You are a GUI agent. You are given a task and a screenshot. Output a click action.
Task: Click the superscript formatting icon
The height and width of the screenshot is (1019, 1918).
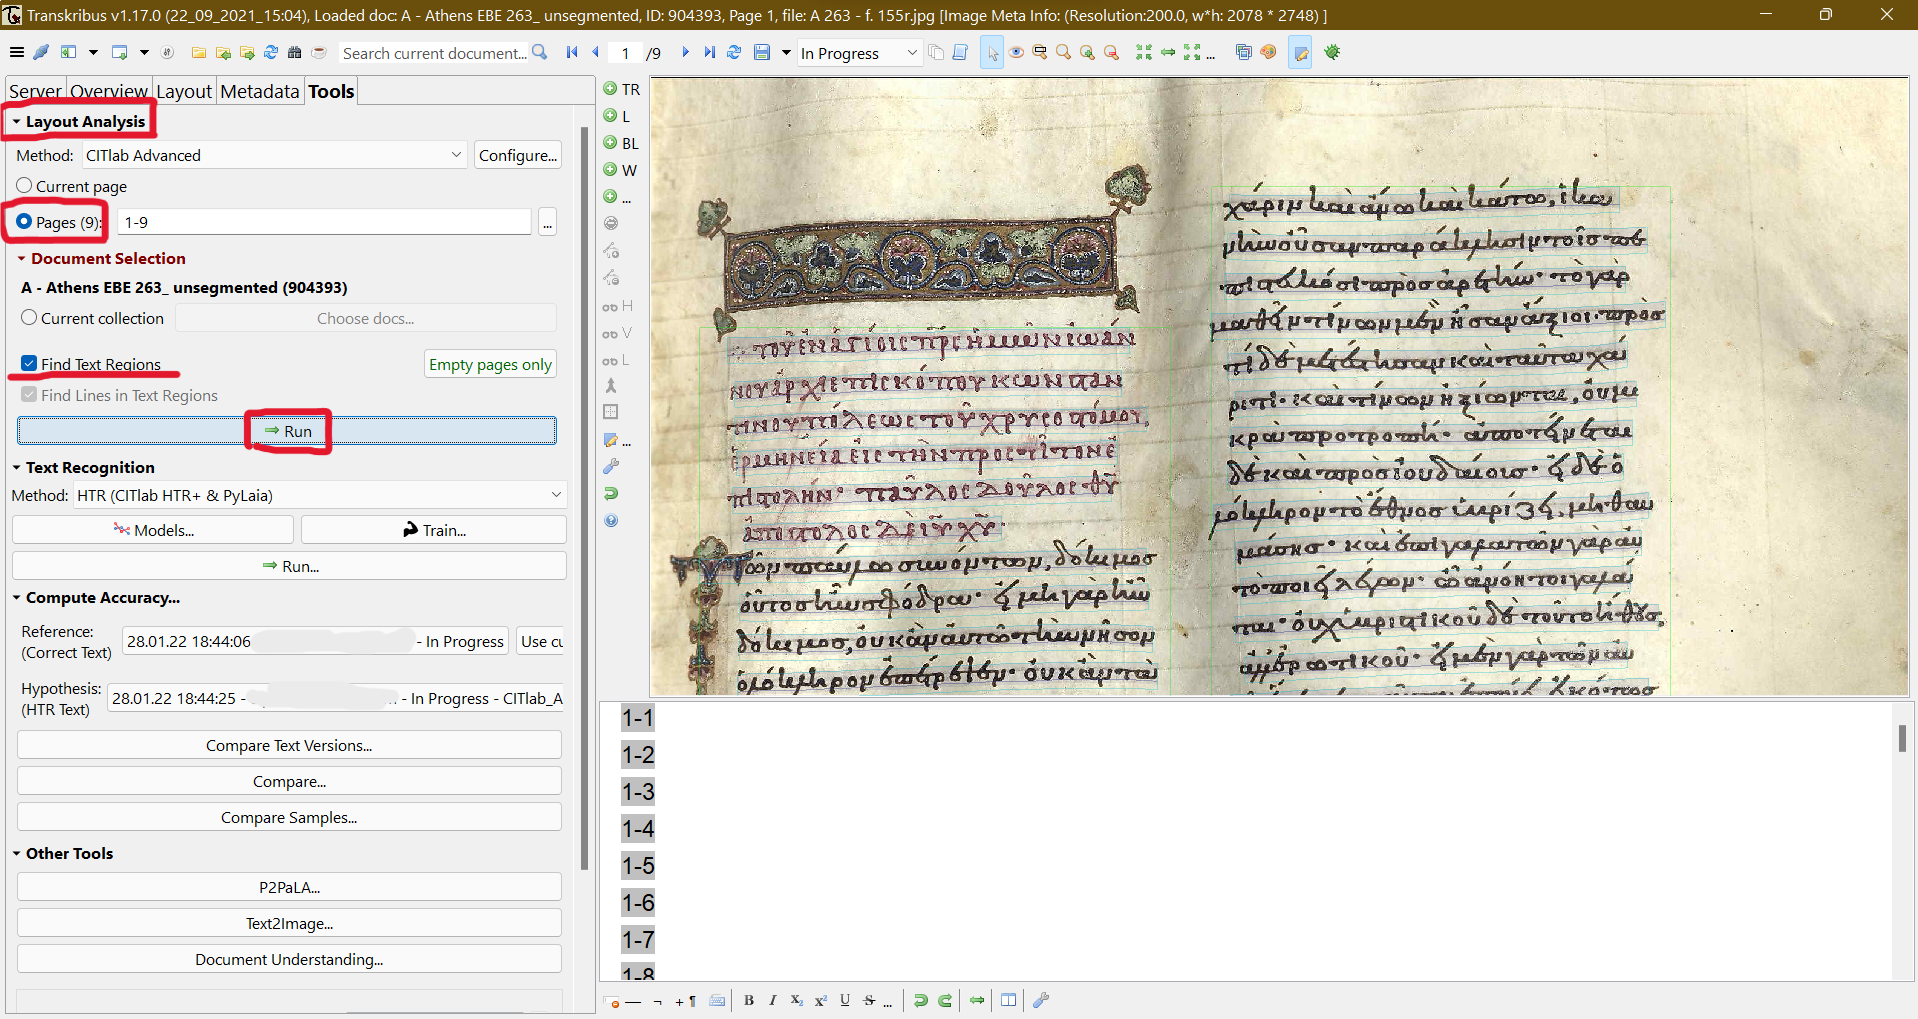(x=820, y=1000)
